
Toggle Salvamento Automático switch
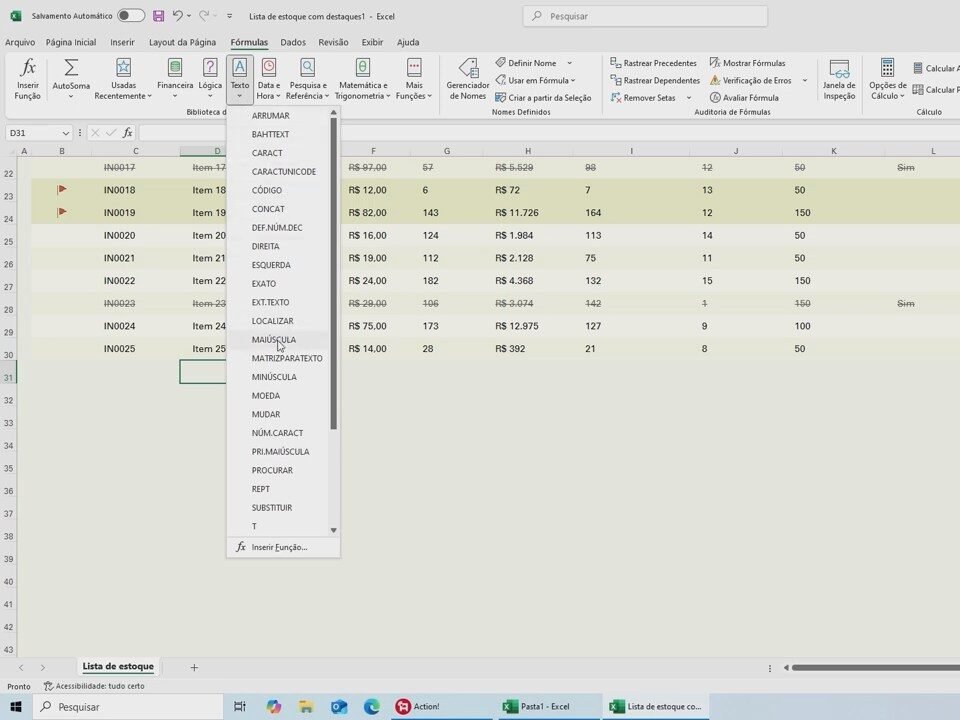point(130,16)
